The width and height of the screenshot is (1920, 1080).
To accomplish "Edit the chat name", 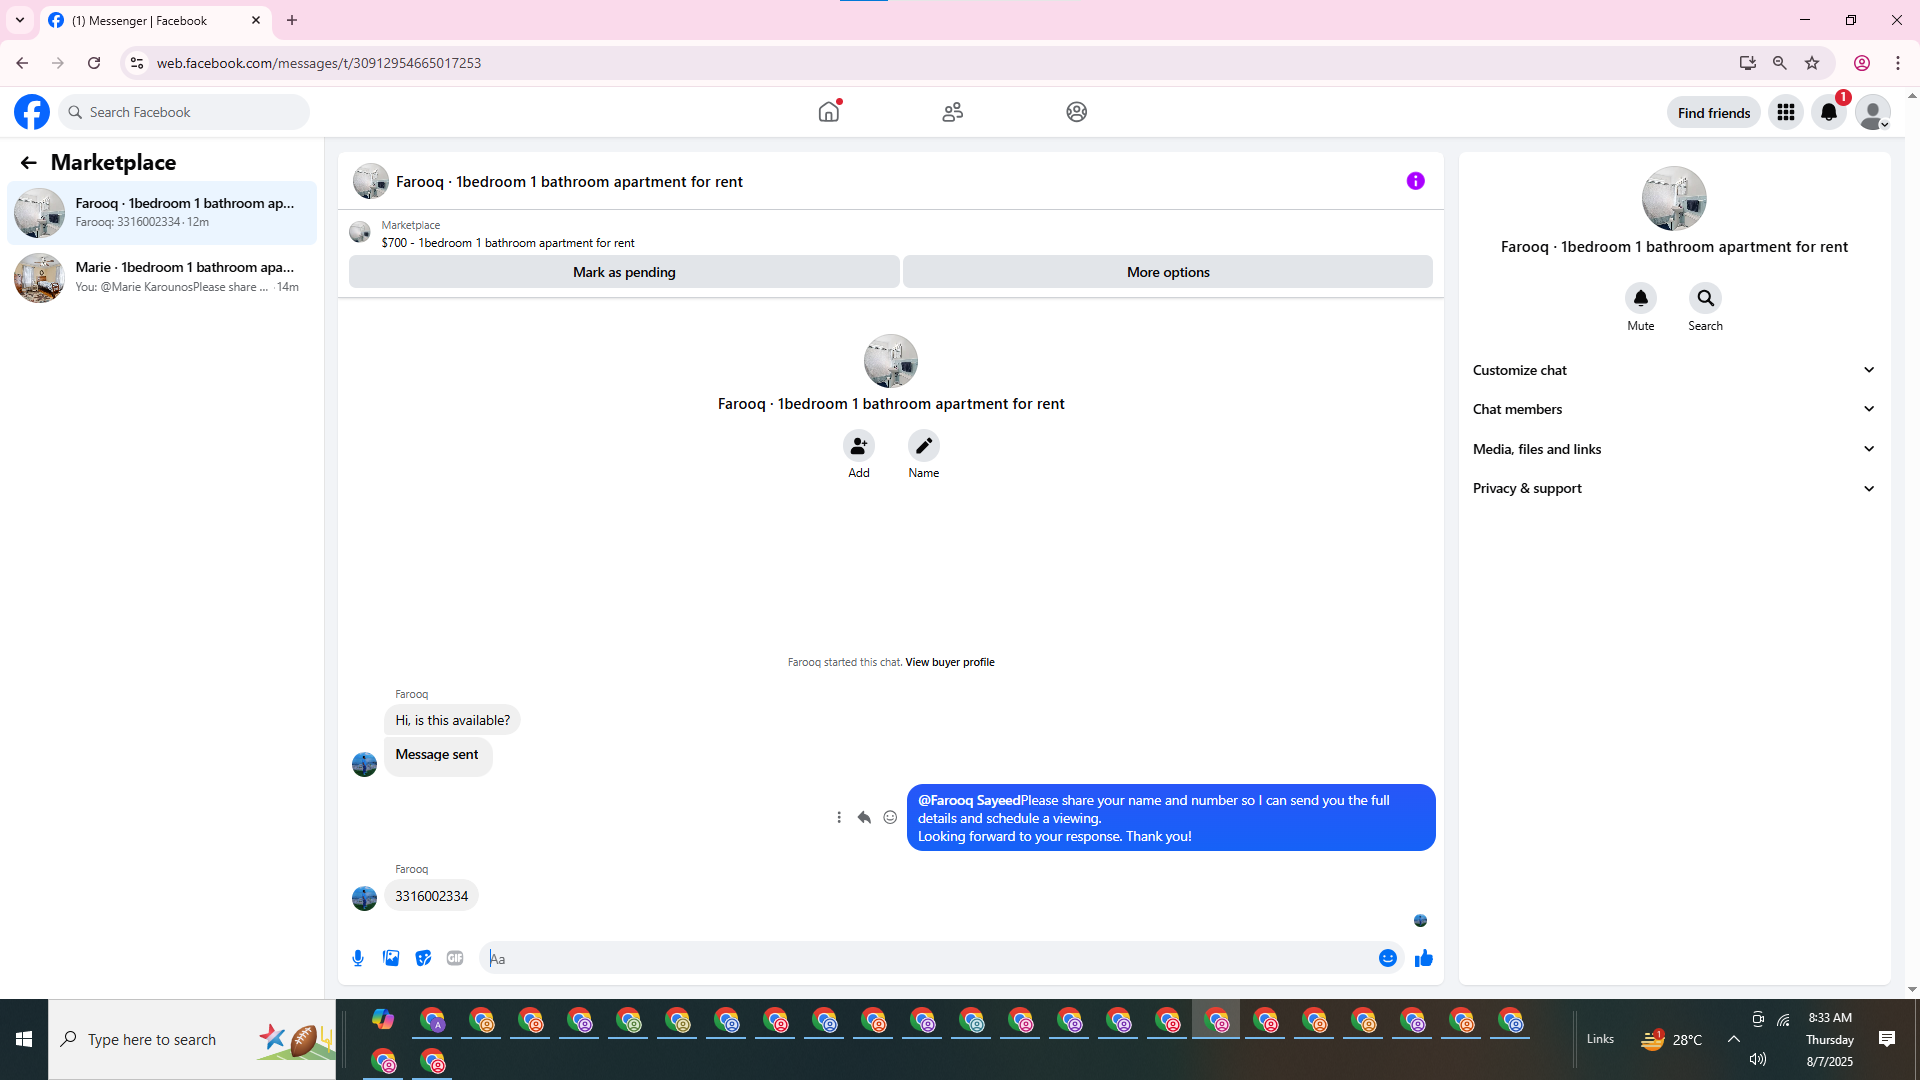I will pos(924,446).
